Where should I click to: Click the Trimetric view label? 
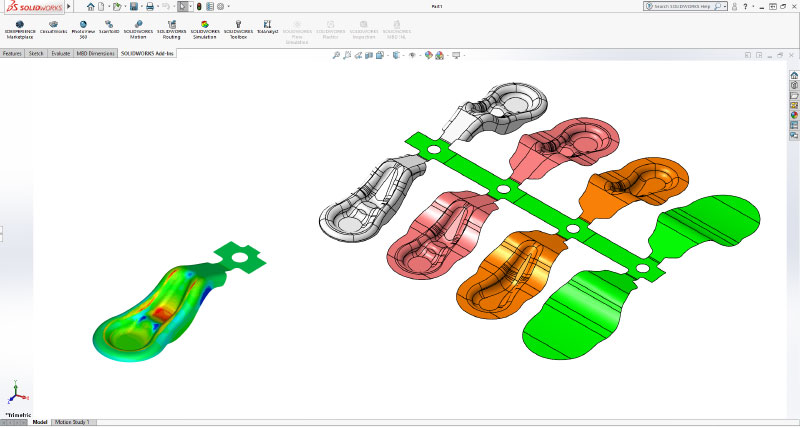18,415
